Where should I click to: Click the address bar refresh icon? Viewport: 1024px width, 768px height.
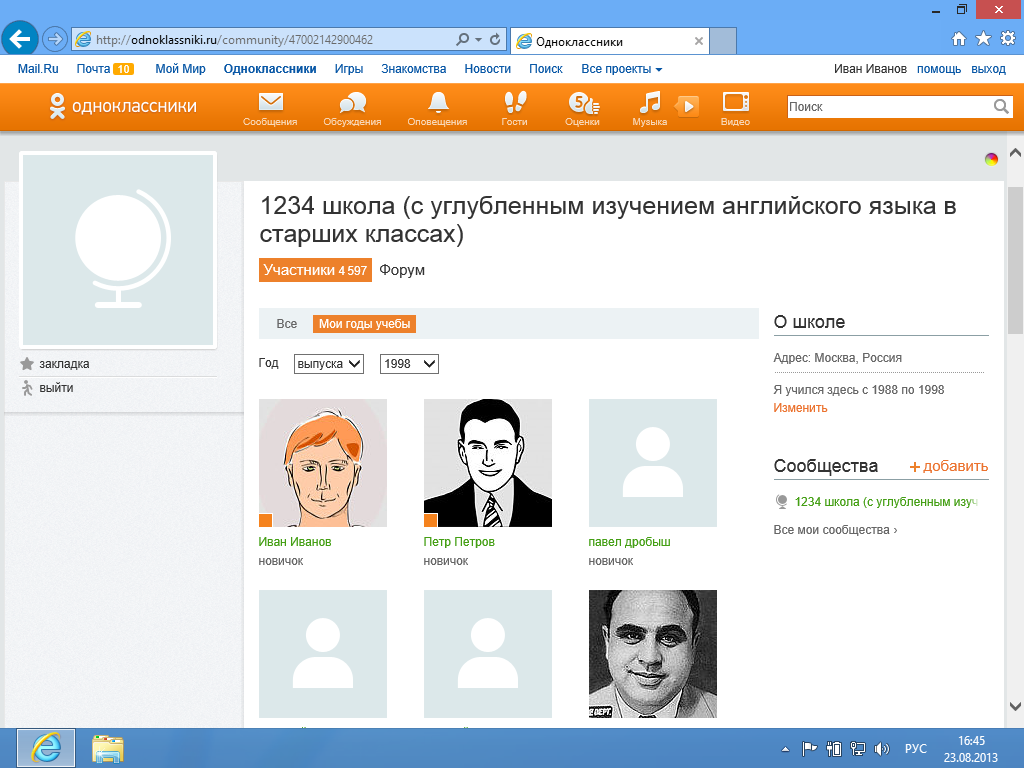point(495,39)
